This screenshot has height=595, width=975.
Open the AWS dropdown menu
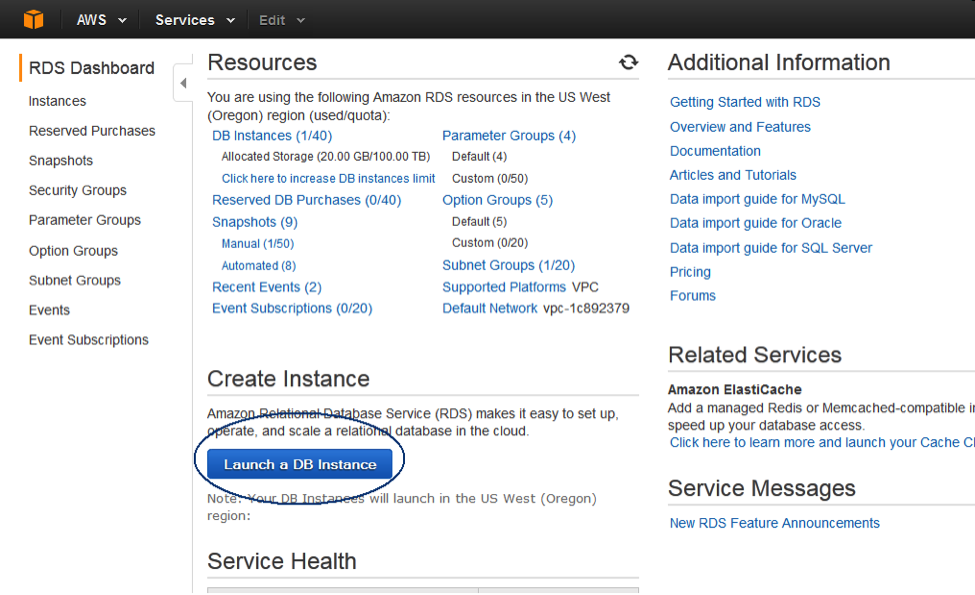click(101, 20)
